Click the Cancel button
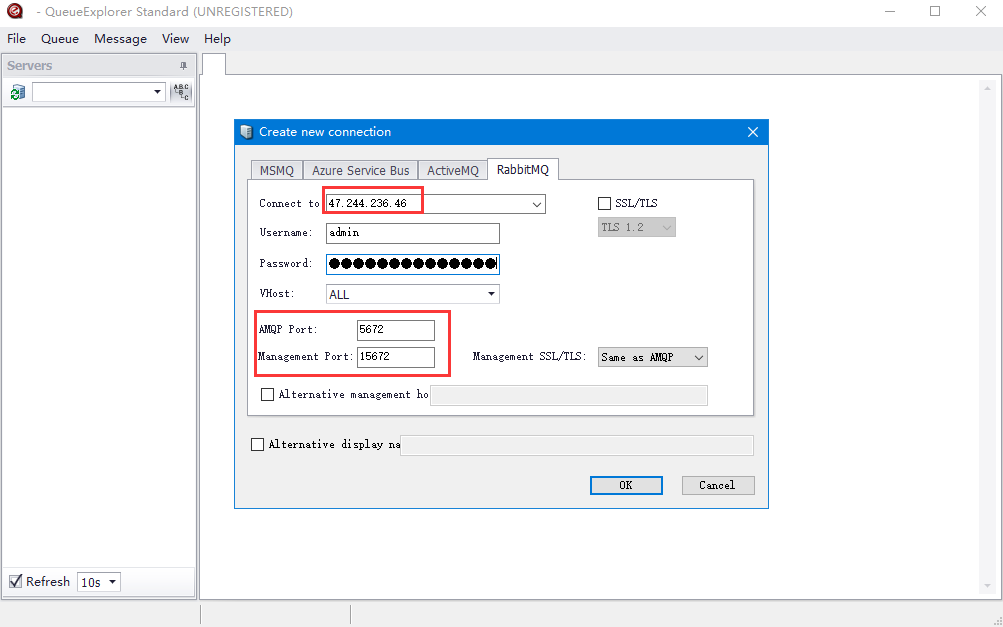 coord(717,485)
